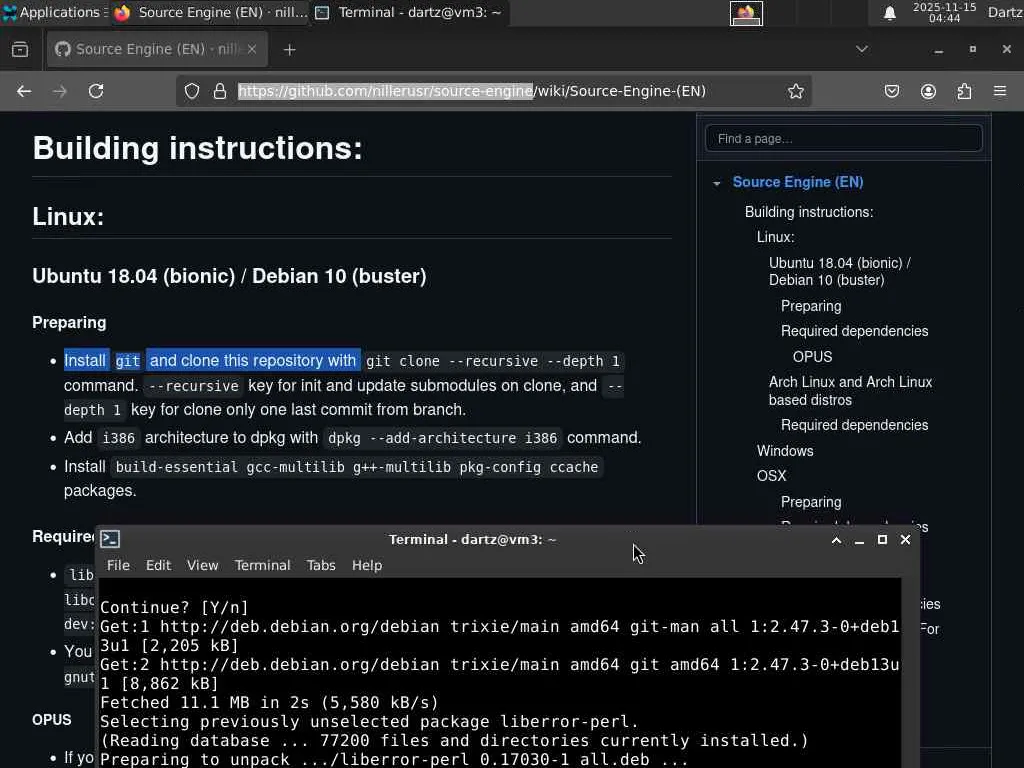Go back to the previous page
This screenshot has width=1024, height=768.
24,91
